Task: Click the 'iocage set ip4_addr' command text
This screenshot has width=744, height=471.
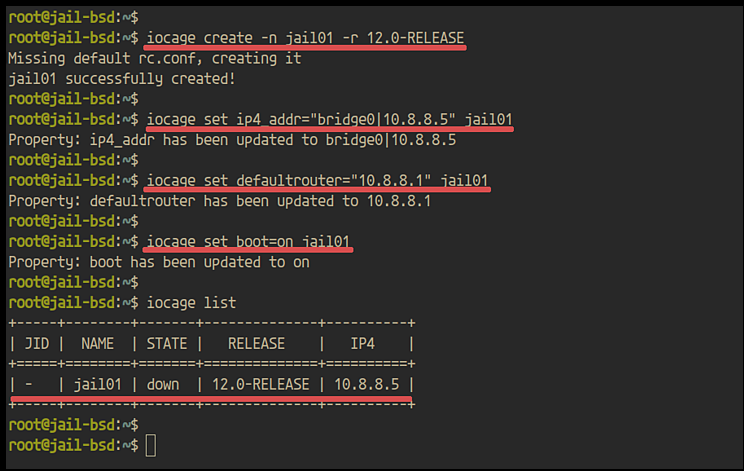Action: 329,120
